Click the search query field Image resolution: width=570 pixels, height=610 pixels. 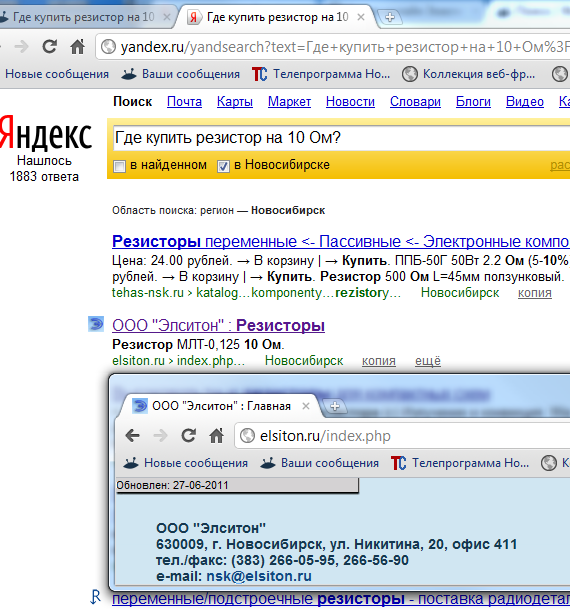pyautogui.click(x=342, y=138)
